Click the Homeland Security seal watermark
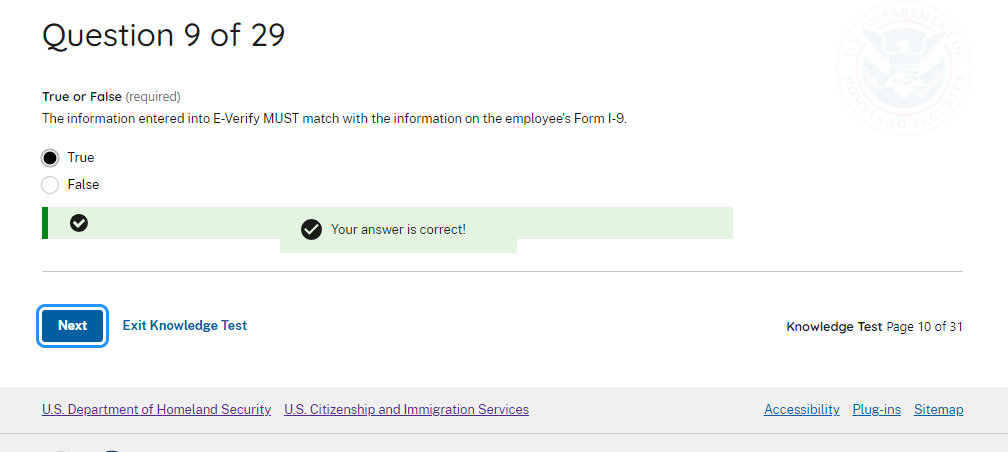1008x452 pixels. (902, 66)
